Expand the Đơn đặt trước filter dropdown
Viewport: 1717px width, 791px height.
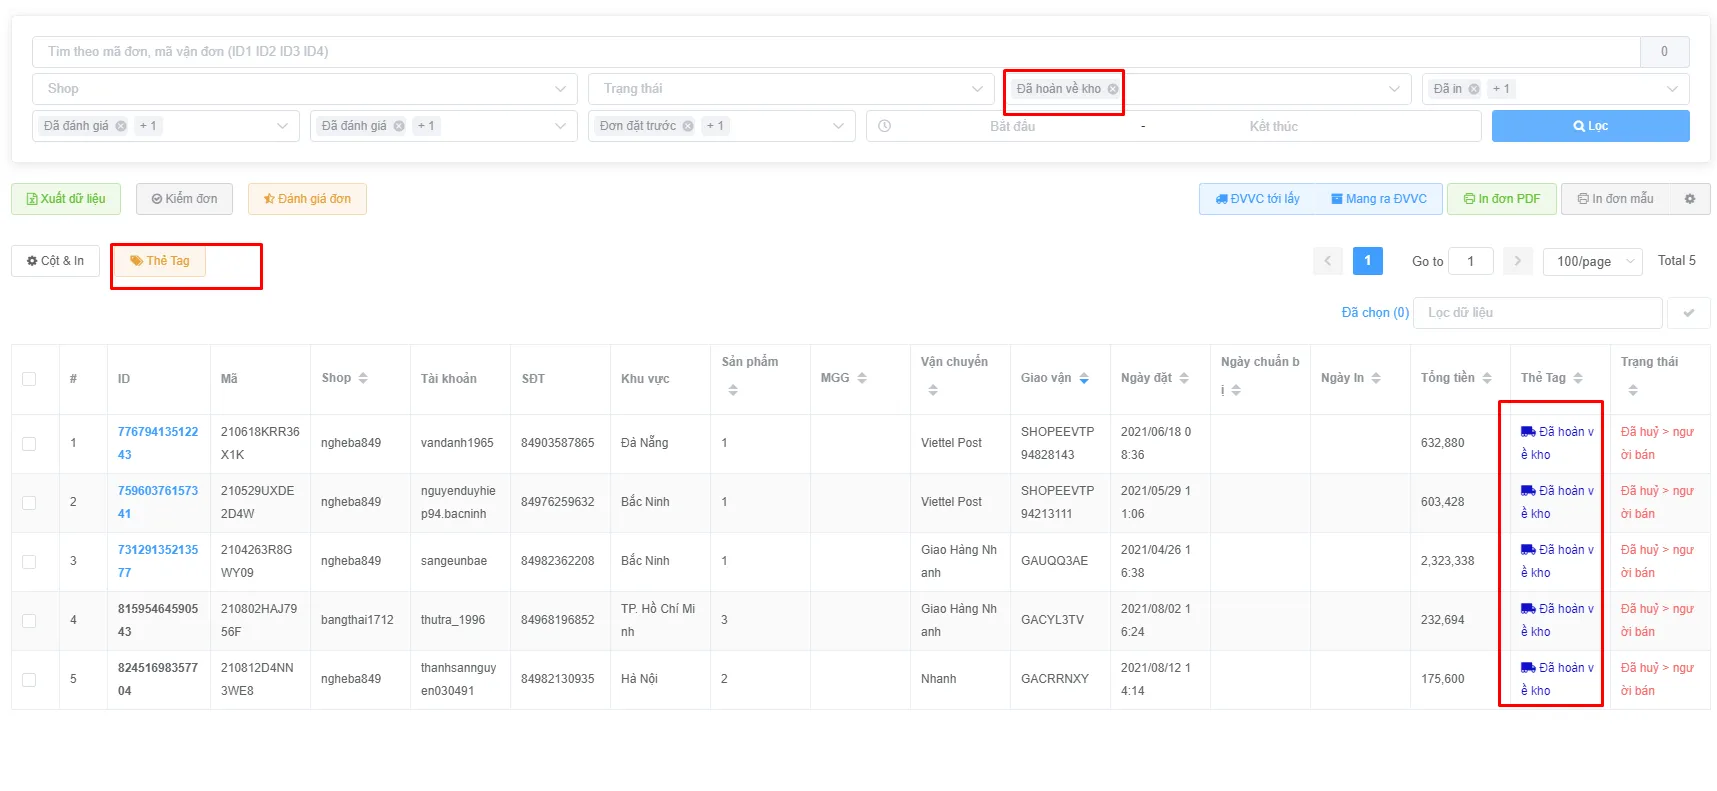pyautogui.click(x=838, y=126)
